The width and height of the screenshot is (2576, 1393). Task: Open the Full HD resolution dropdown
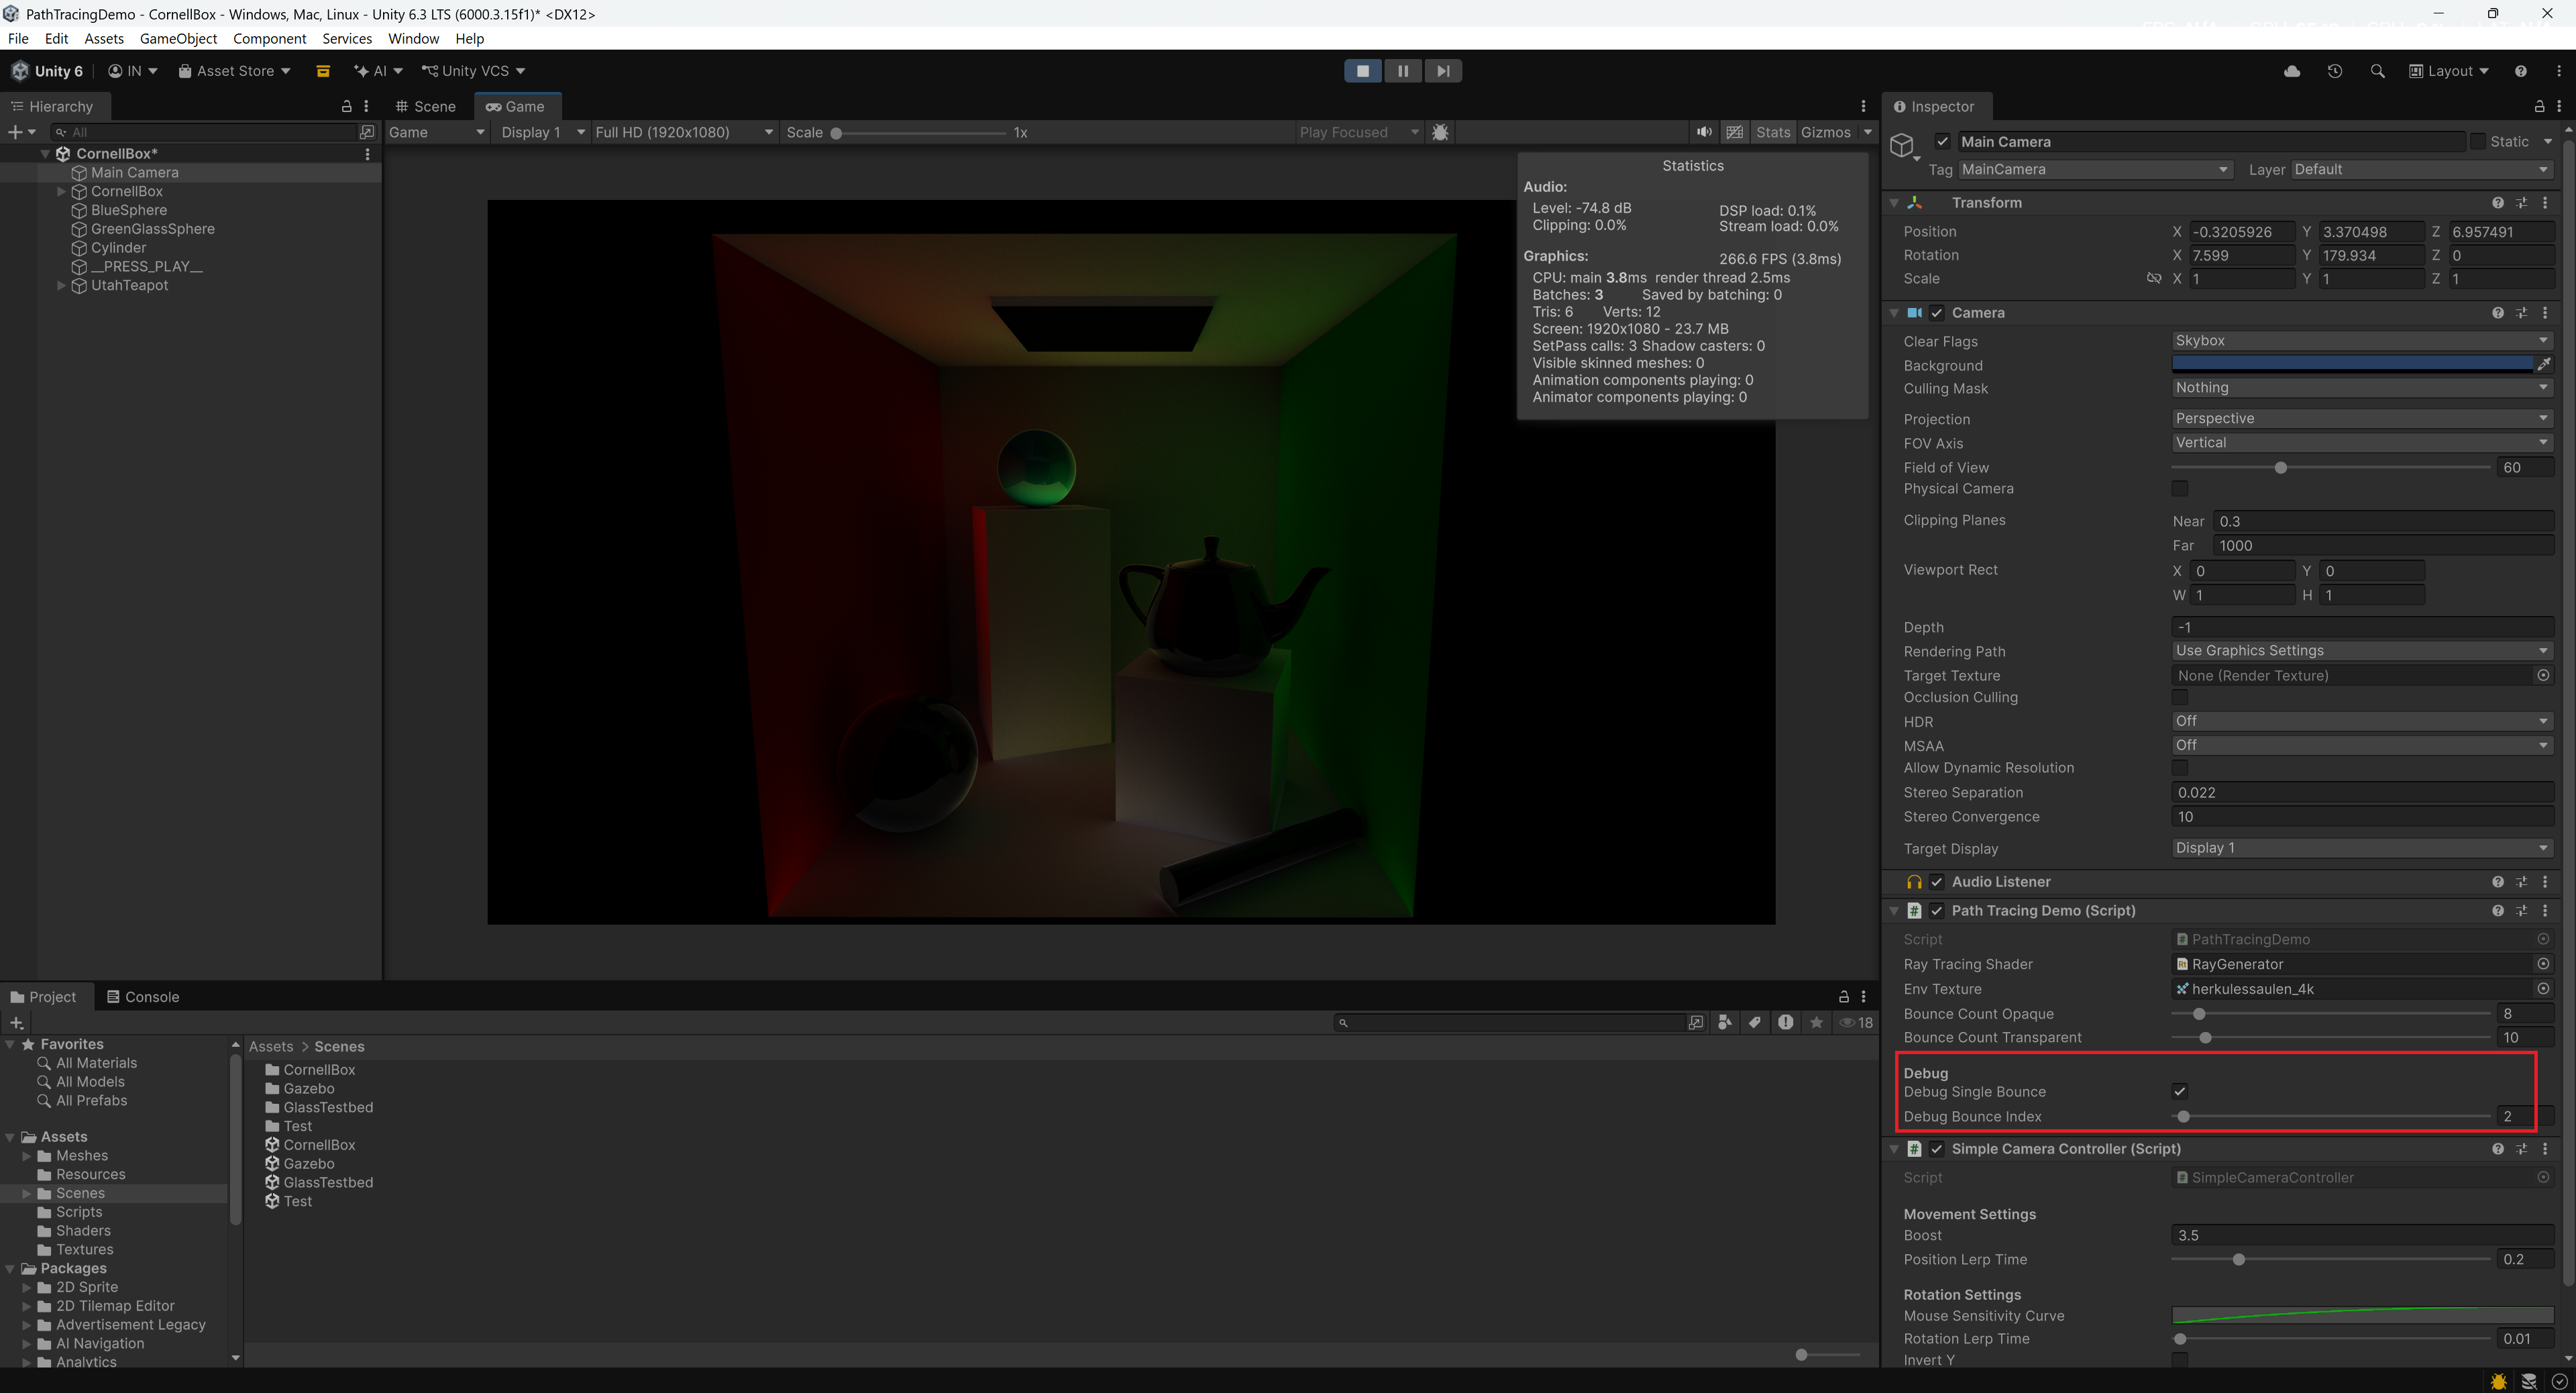coord(684,132)
